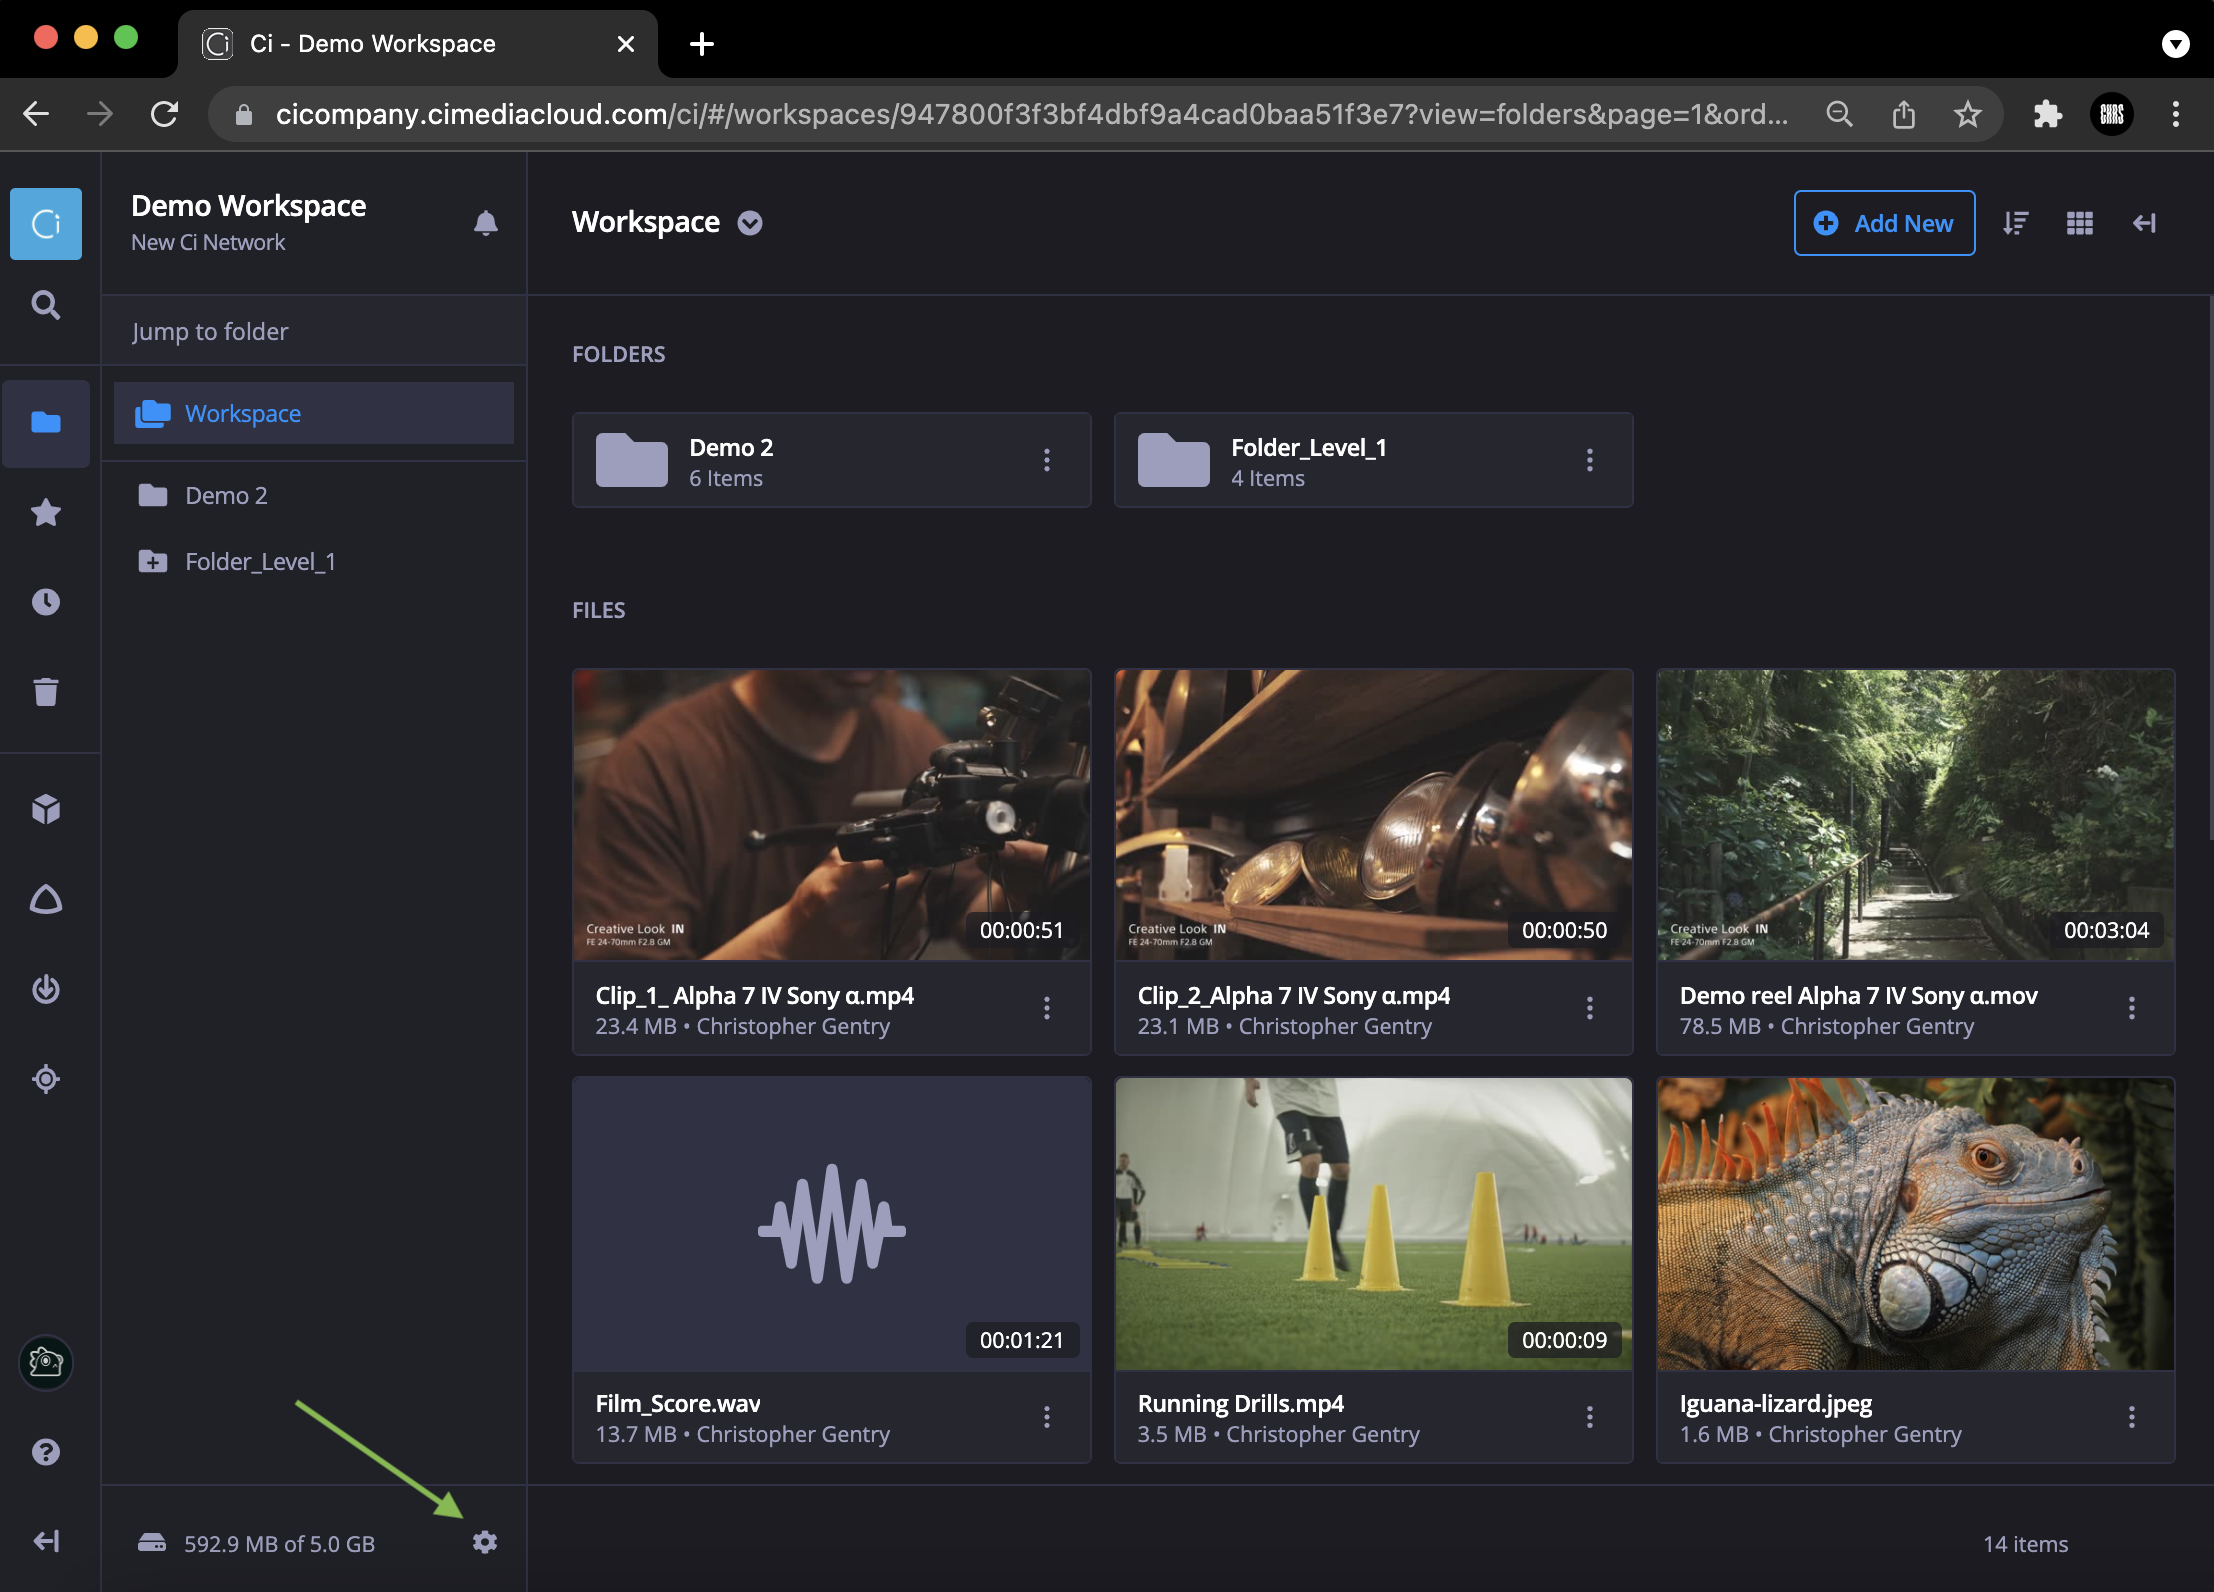Click the Jump to folder field

314,331
